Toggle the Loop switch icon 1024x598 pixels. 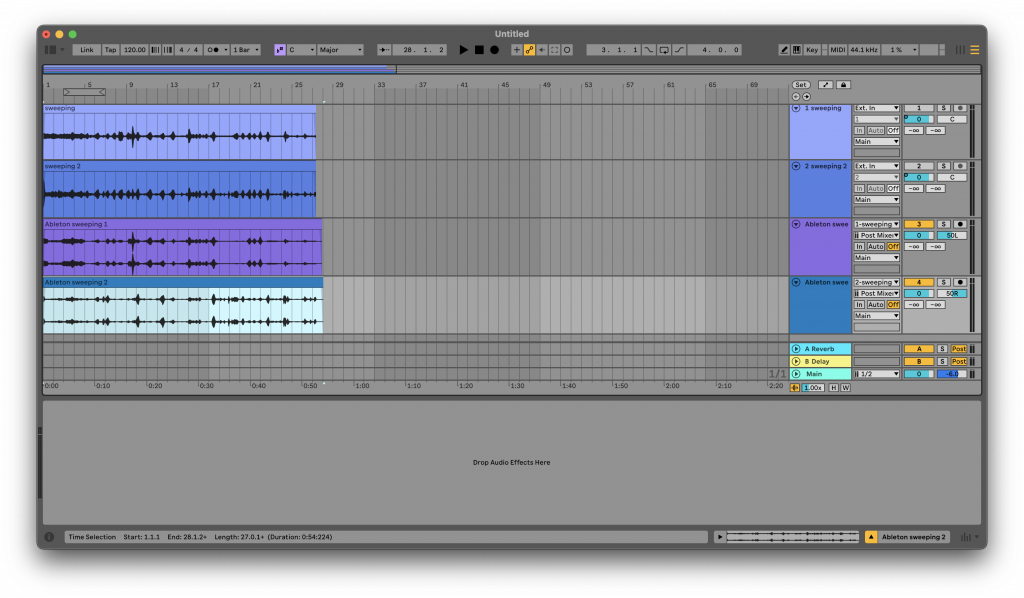click(664, 50)
